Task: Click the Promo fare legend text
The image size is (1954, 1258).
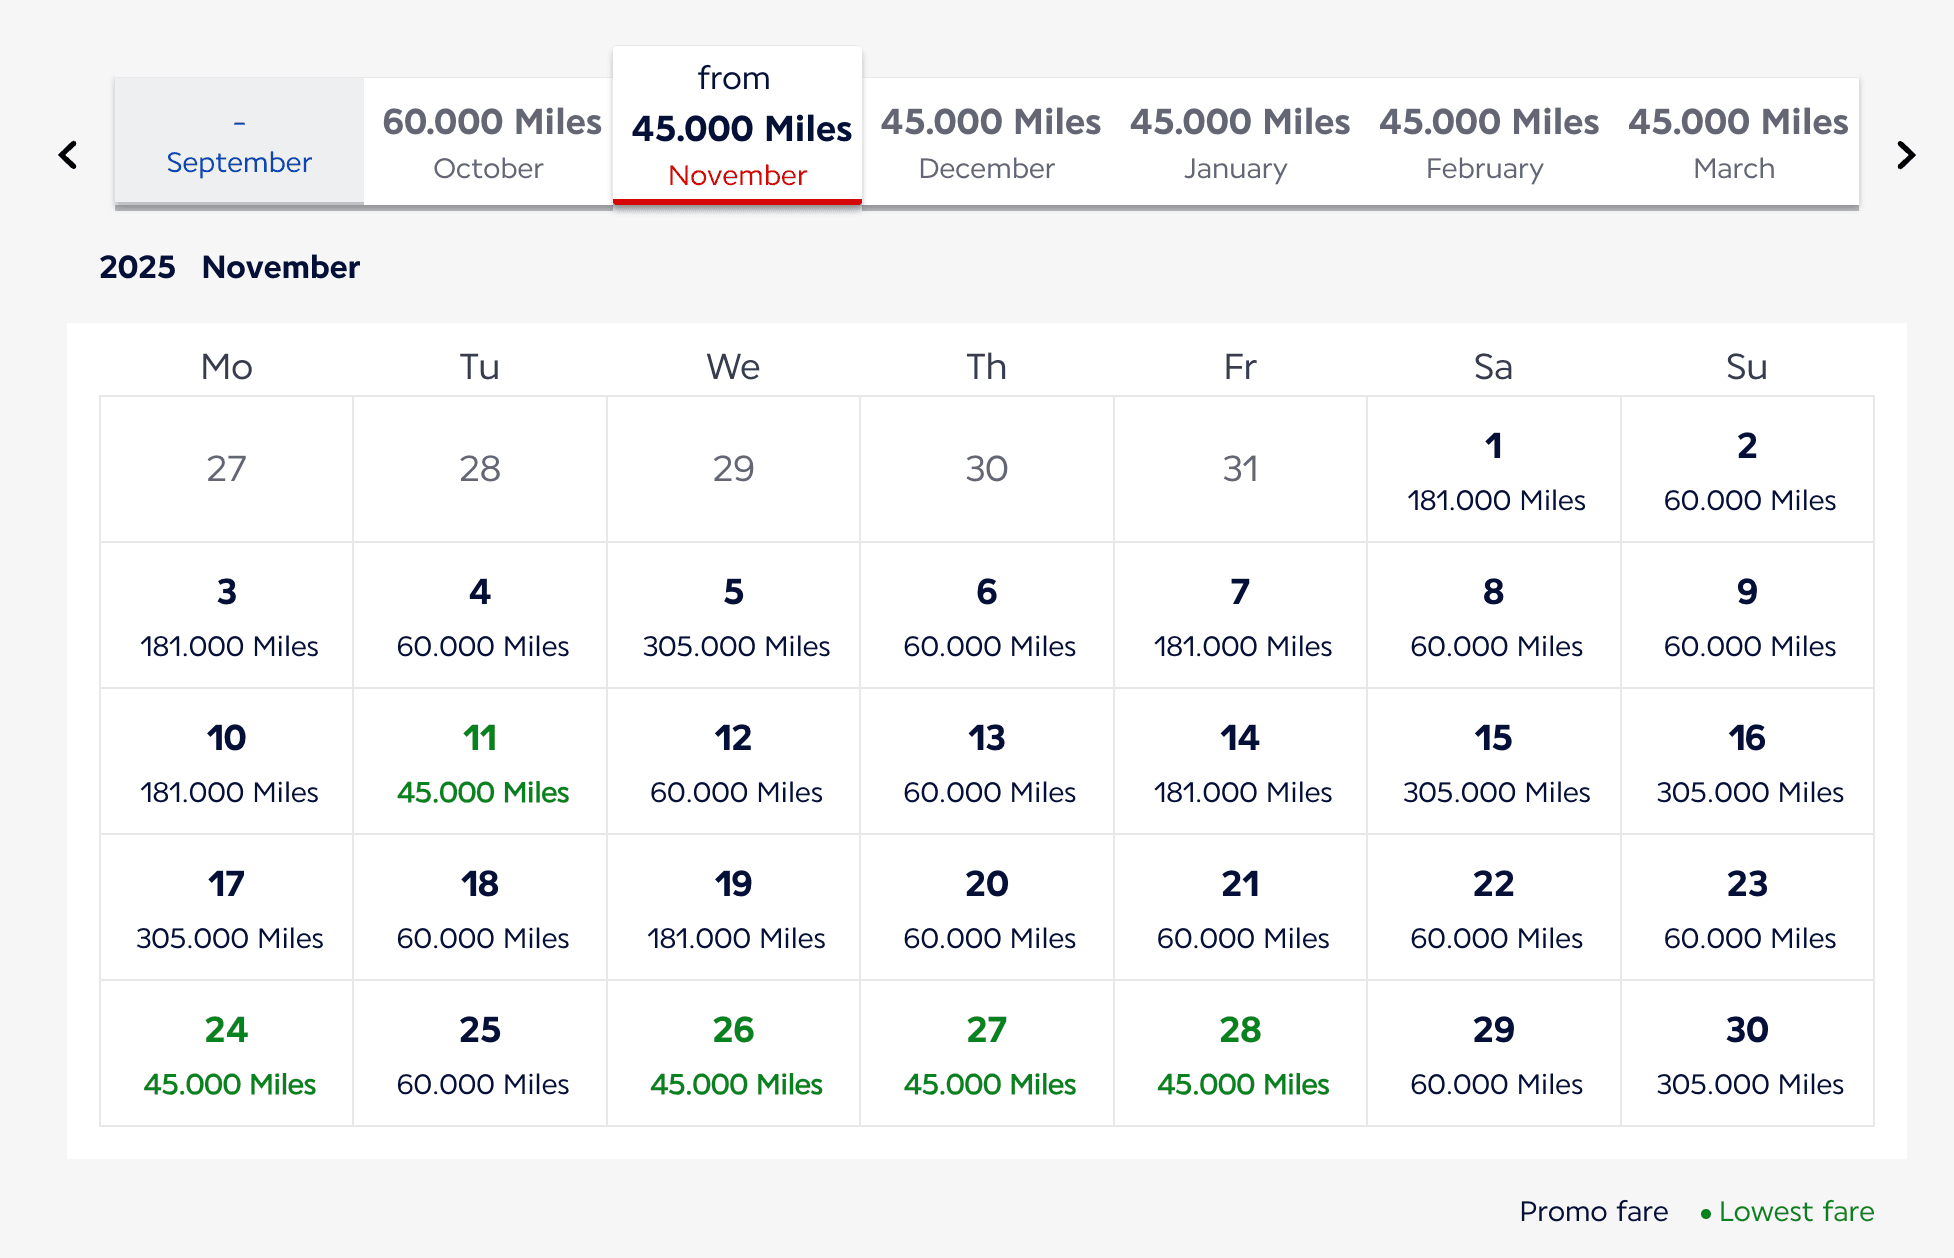Action: (1593, 1211)
